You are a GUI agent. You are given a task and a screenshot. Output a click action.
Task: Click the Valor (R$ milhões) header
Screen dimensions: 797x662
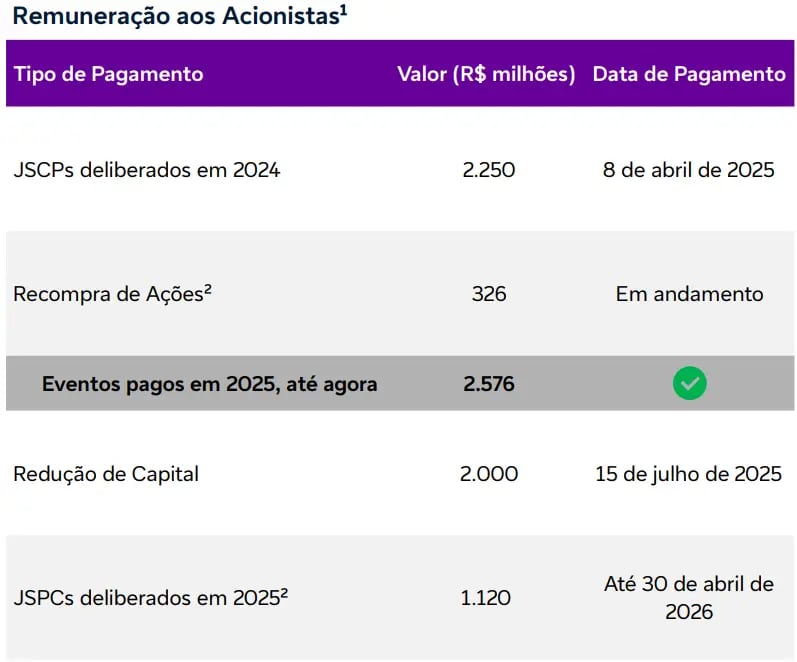pyautogui.click(x=486, y=74)
